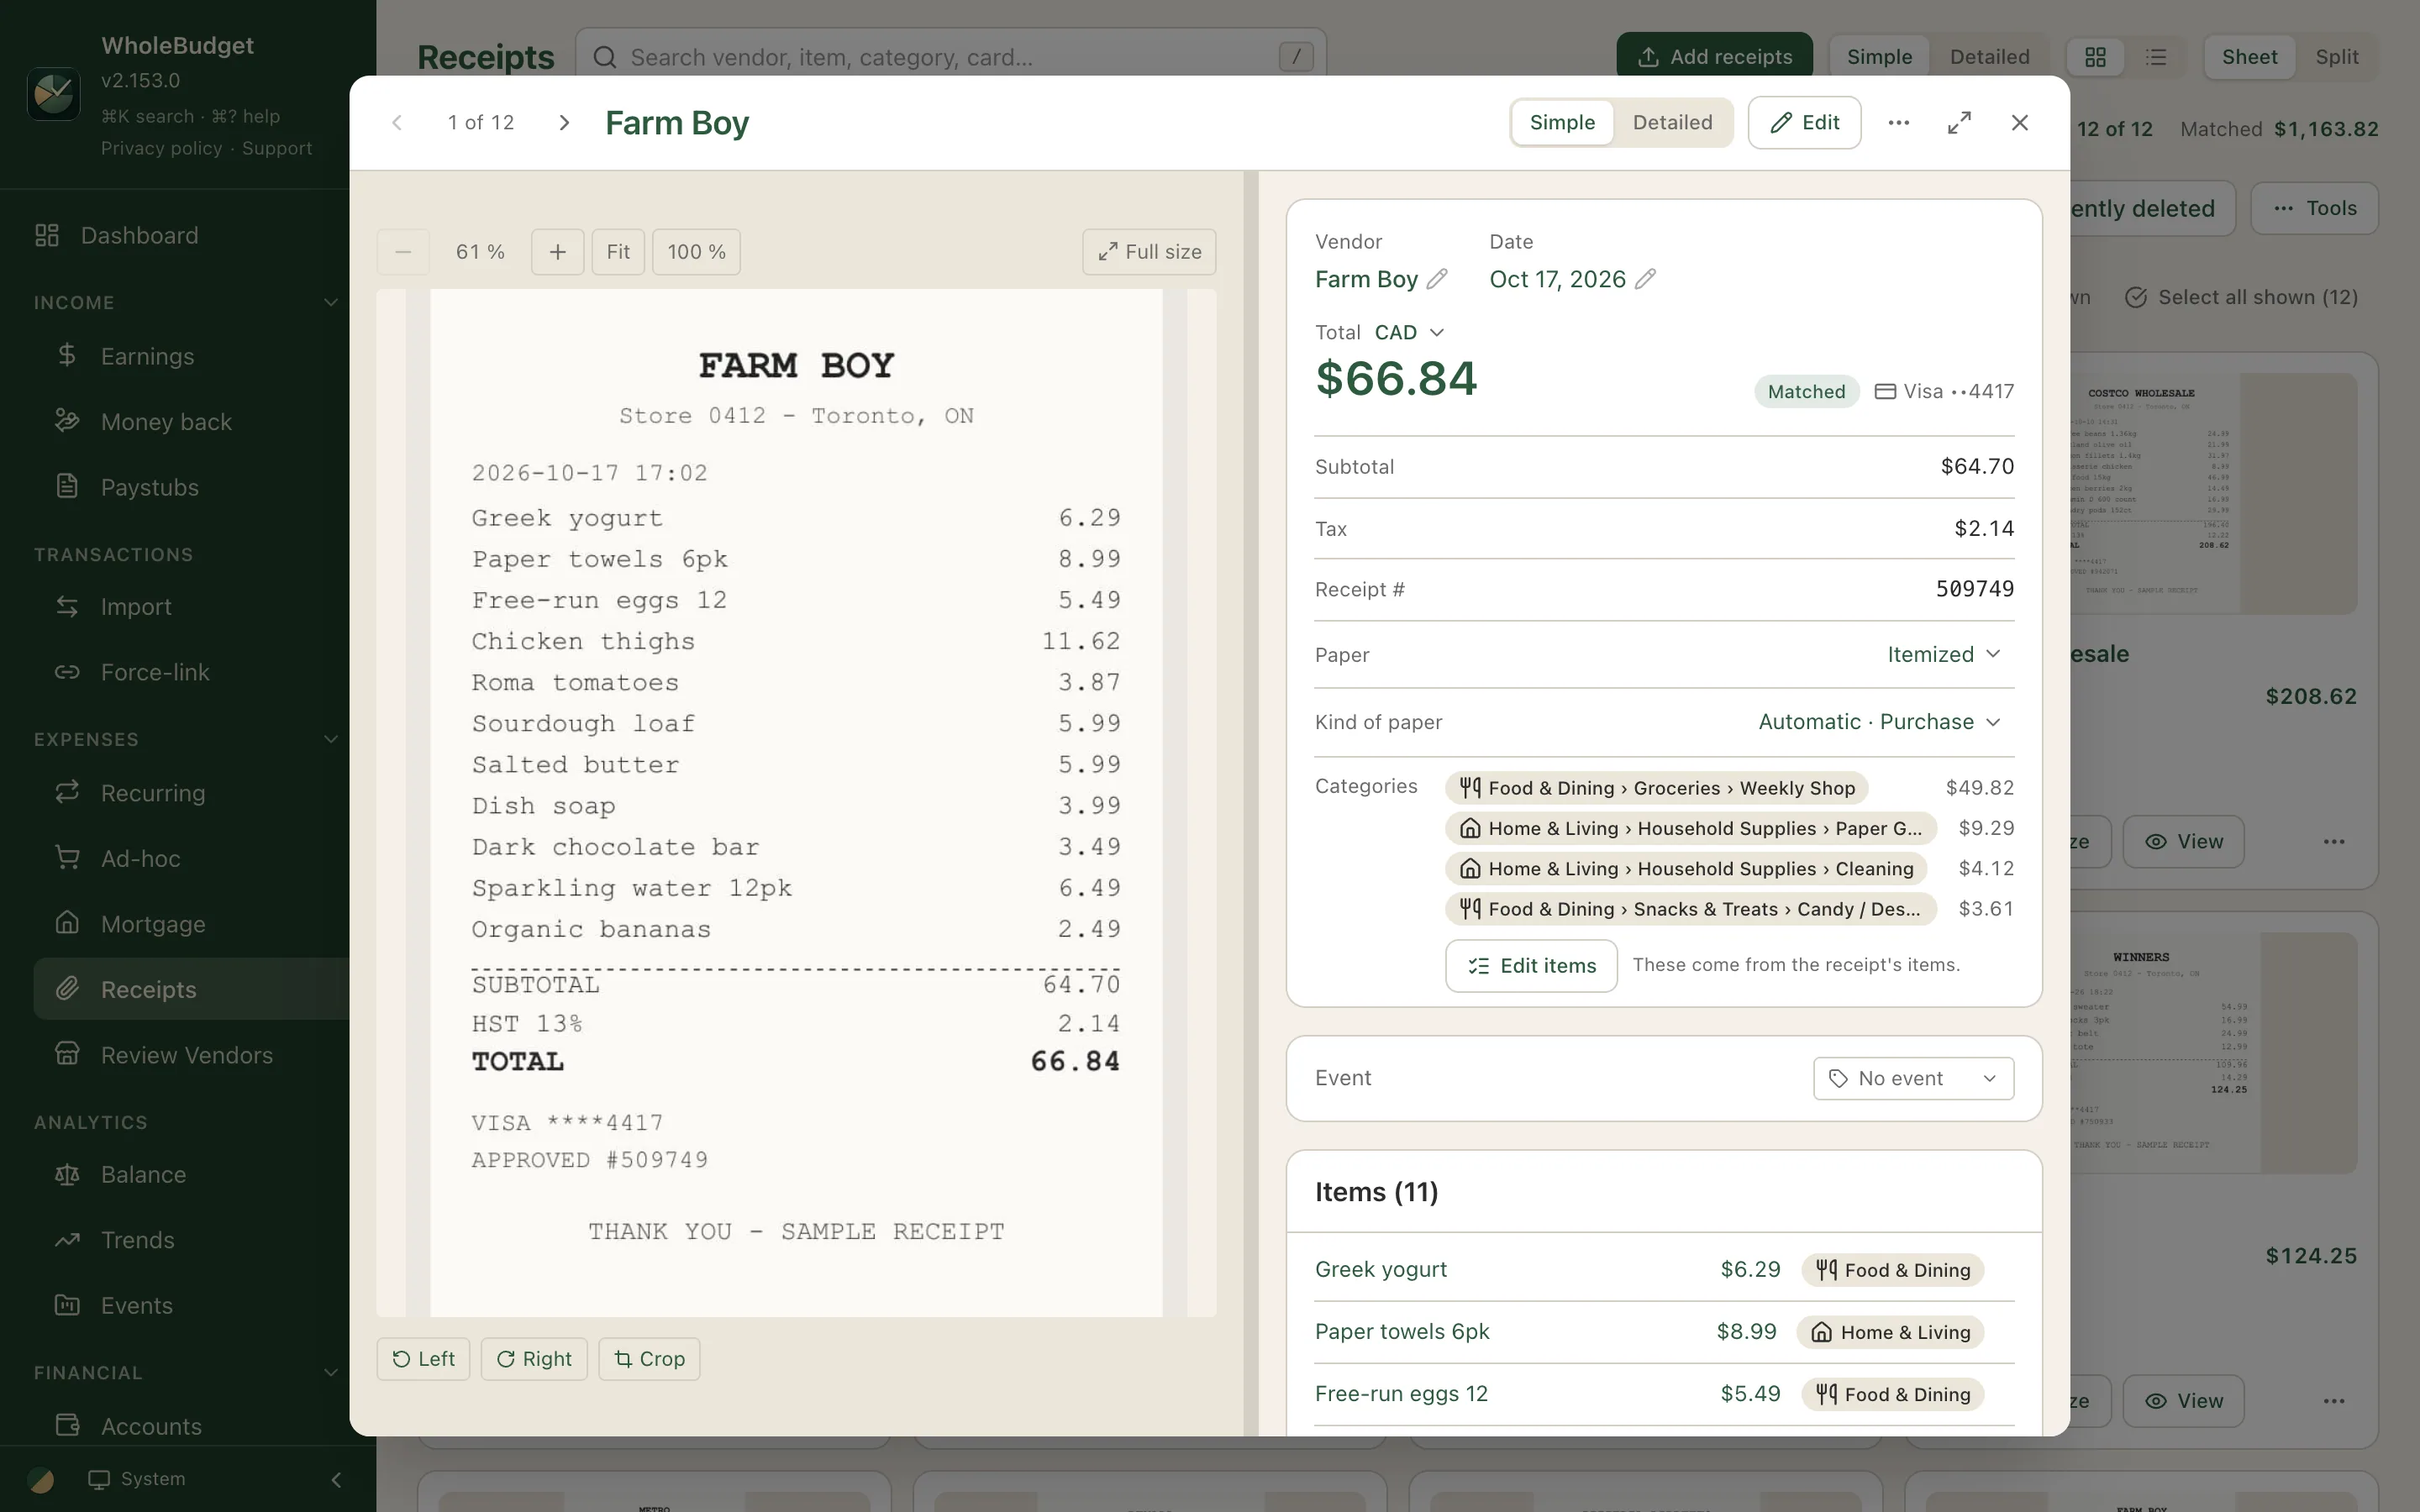Viewport: 2420px width, 1512px height.
Task: Select Simple view in the receipt dialog
Action: pyautogui.click(x=1562, y=122)
